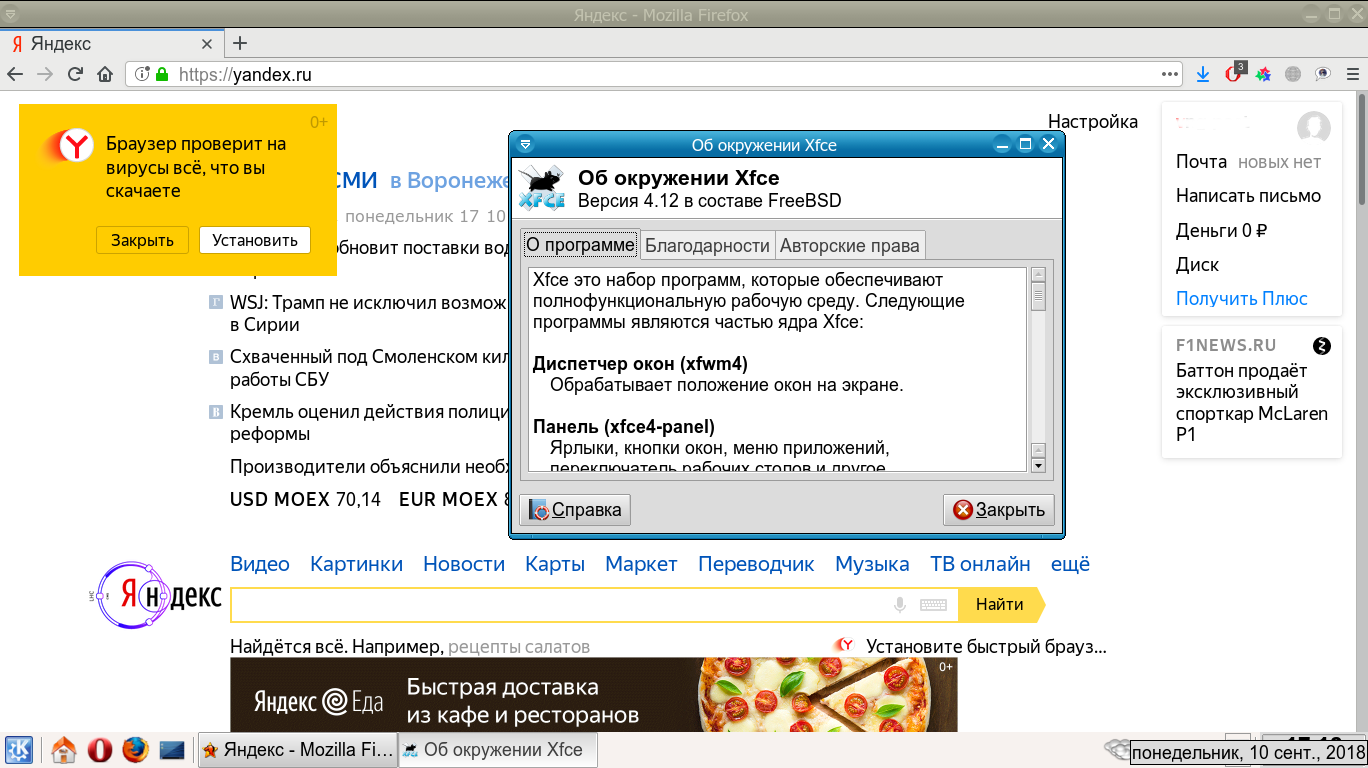Screen dimensions: 1368x768
Task: Switch to Об окружении Xfce taskbar window
Action: pyautogui.click(x=498, y=749)
